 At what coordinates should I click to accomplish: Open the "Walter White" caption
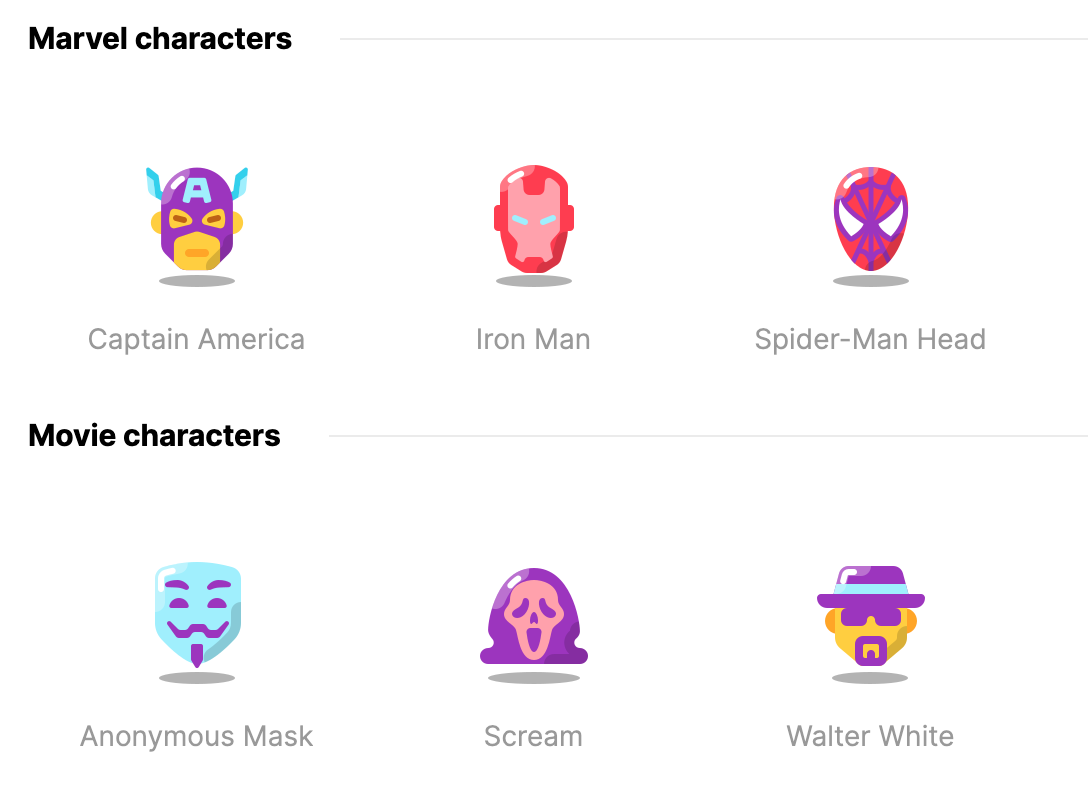coord(870,737)
